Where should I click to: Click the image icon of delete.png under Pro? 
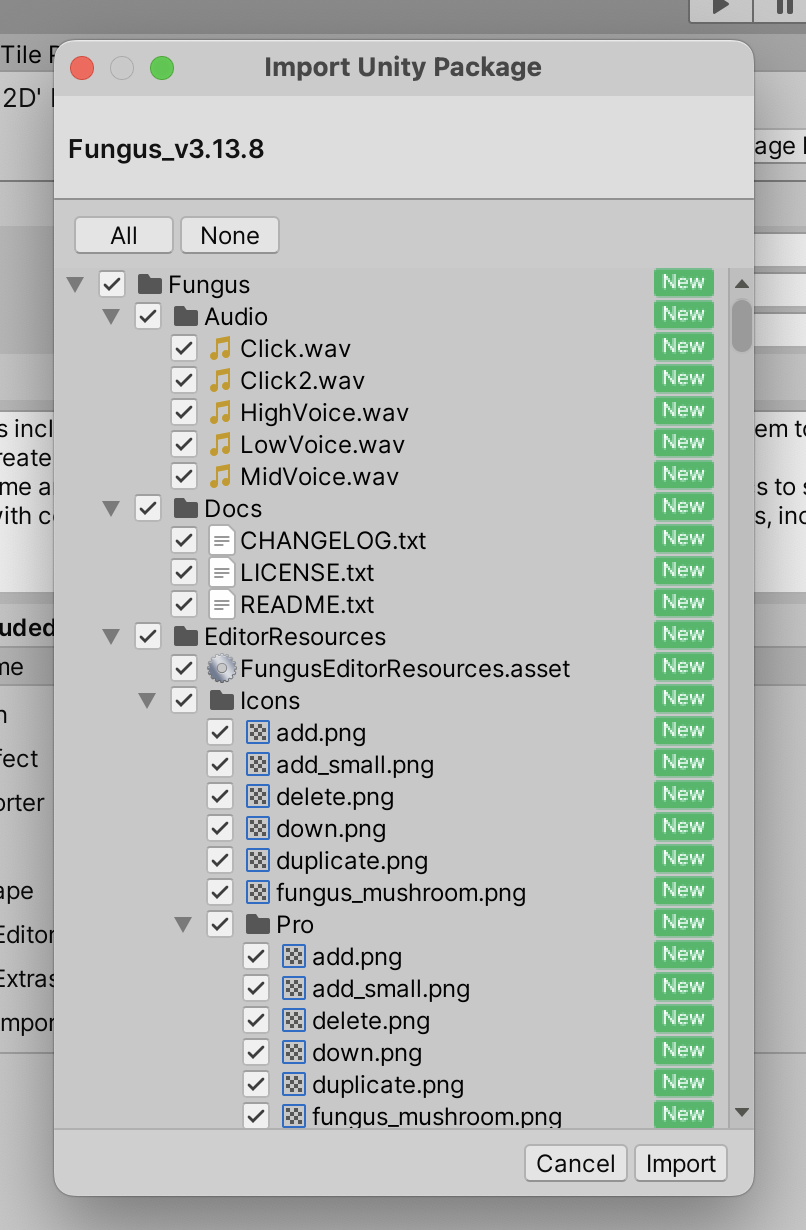point(293,1021)
